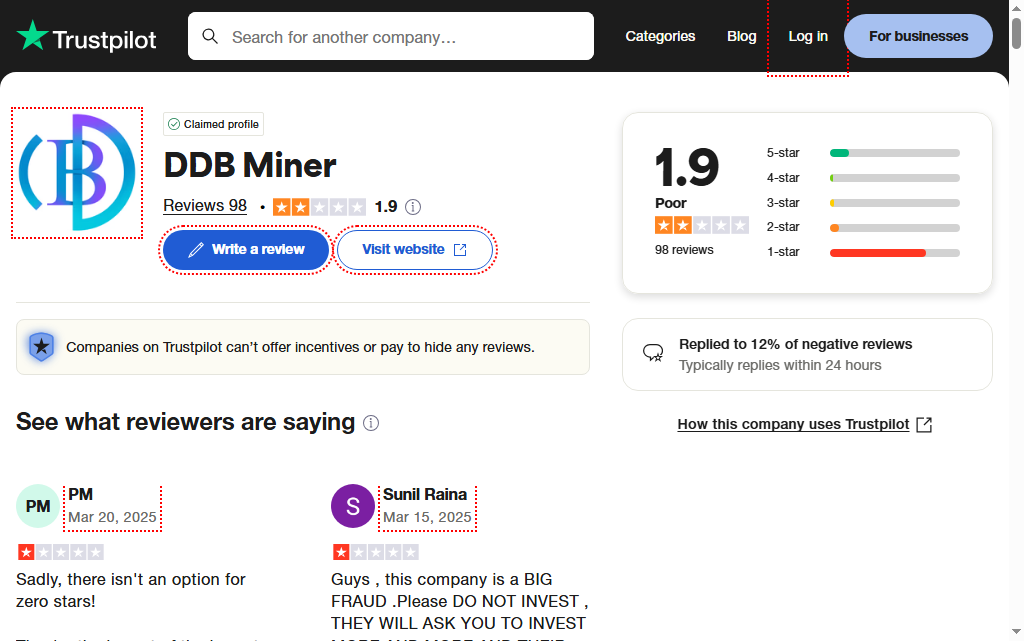The height and width of the screenshot is (641, 1024).
Task: Click the shield star icon in notice
Action: click(41, 347)
